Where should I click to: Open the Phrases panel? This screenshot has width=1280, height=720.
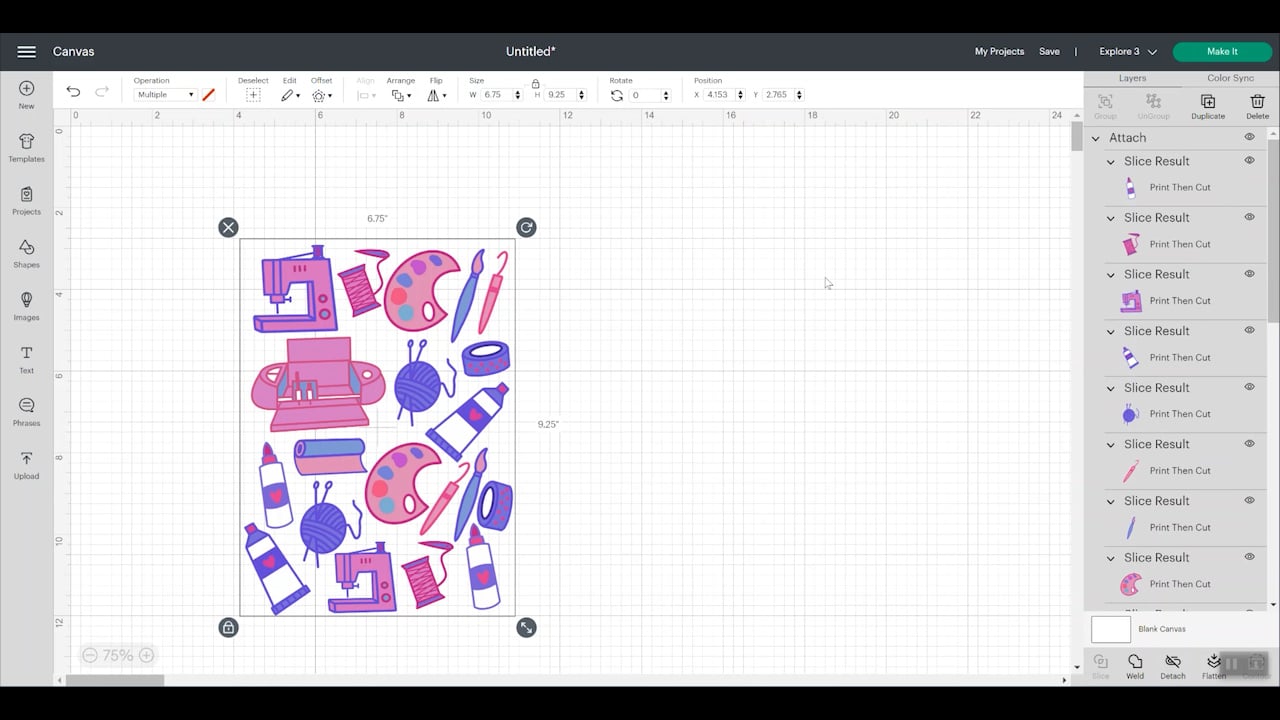click(x=26, y=412)
